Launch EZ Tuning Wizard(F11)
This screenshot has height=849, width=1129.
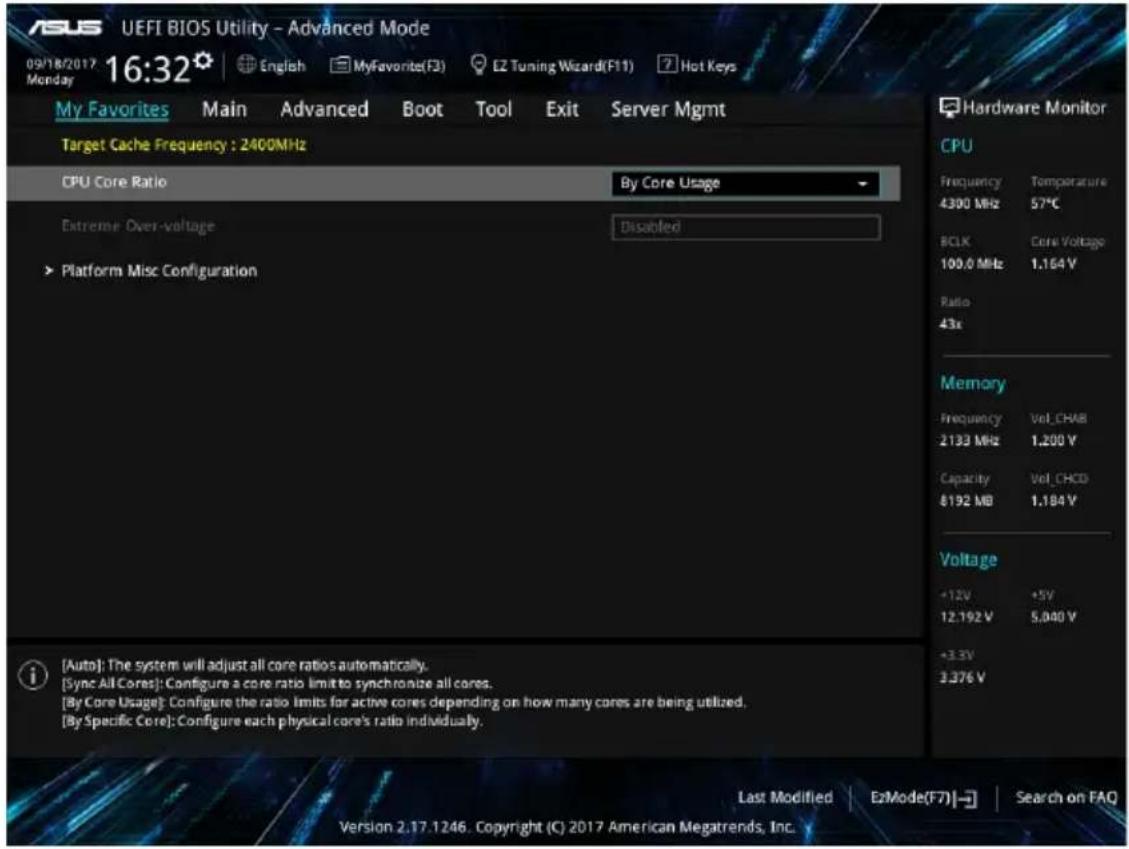pyautogui.click(x=563, y=66)
